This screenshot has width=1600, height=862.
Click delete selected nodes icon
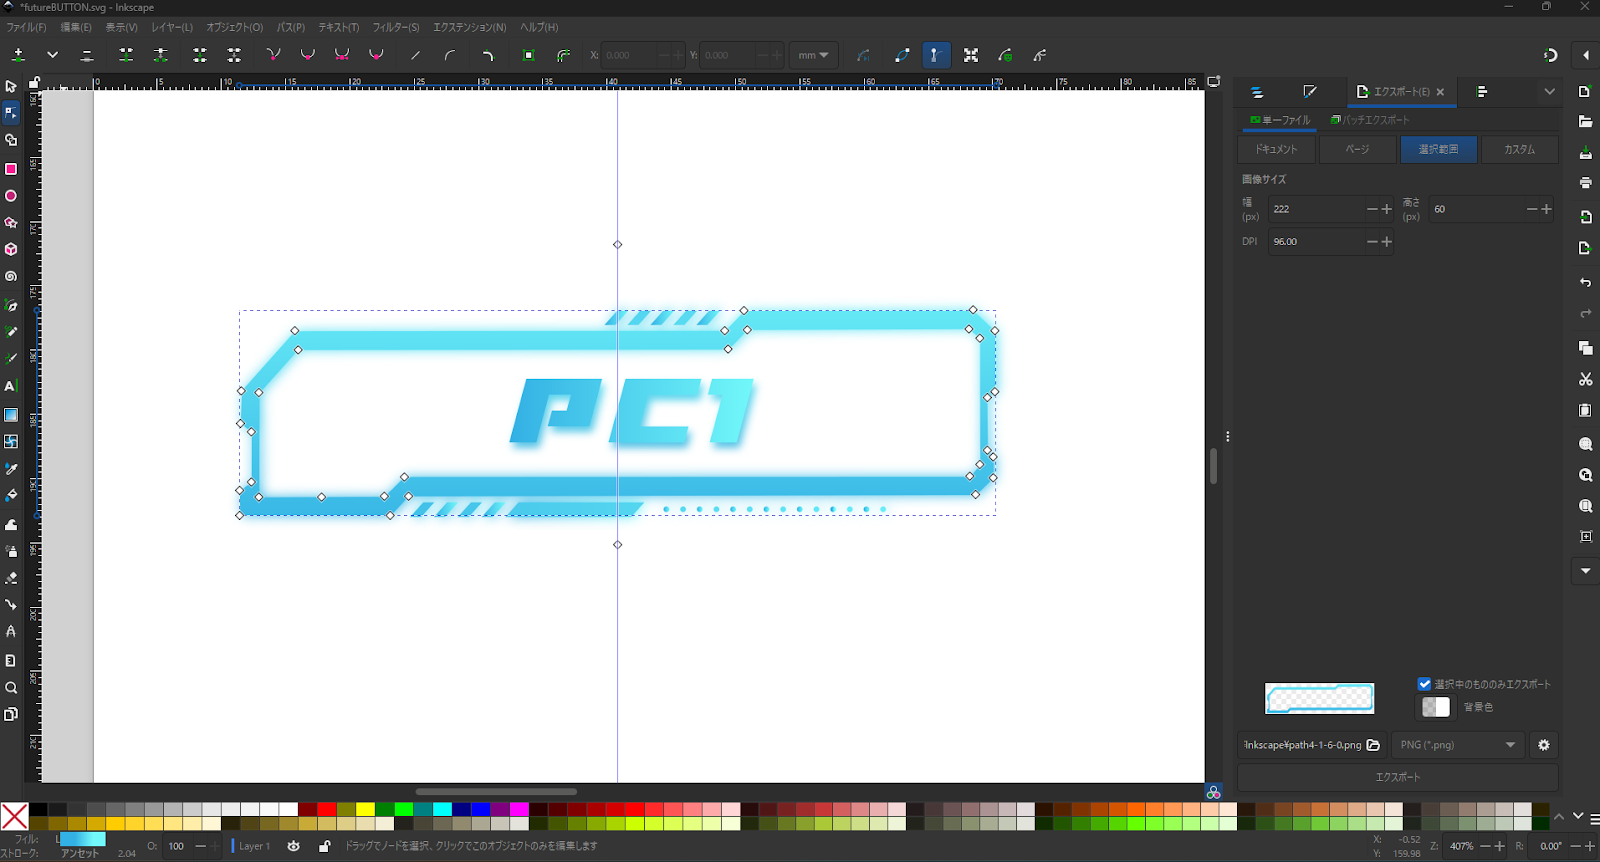(87, 55)
